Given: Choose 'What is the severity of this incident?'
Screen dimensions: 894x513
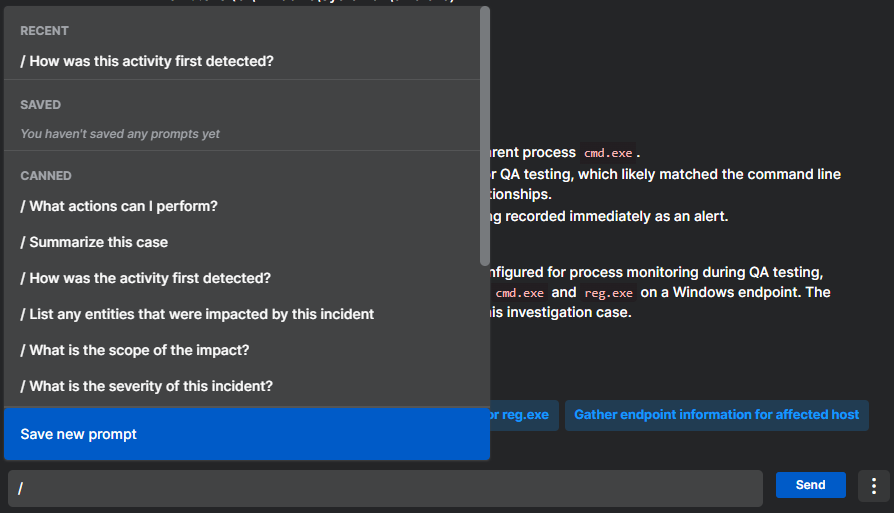Looking at the screenshot, I should (x=146, y=386).
